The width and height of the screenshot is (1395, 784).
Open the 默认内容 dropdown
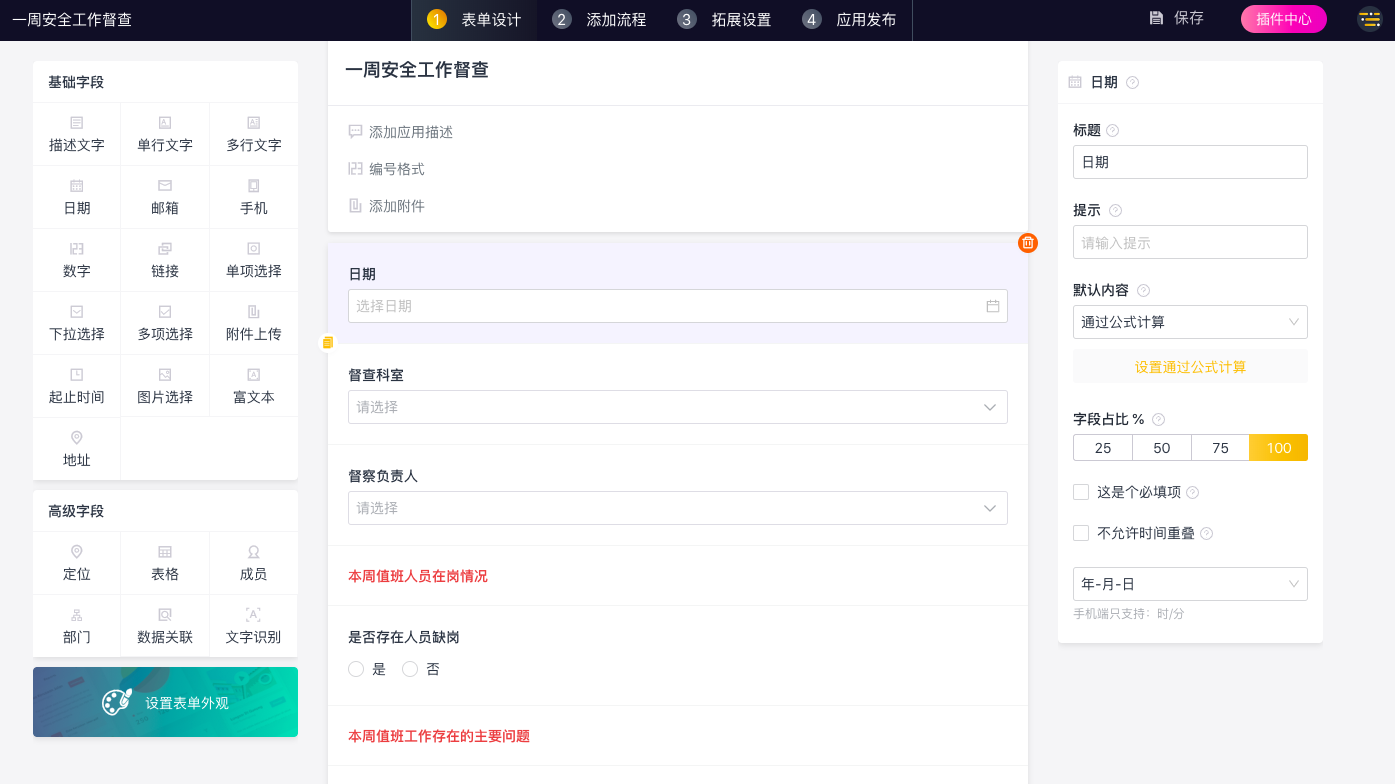(x=1190, y=322)
